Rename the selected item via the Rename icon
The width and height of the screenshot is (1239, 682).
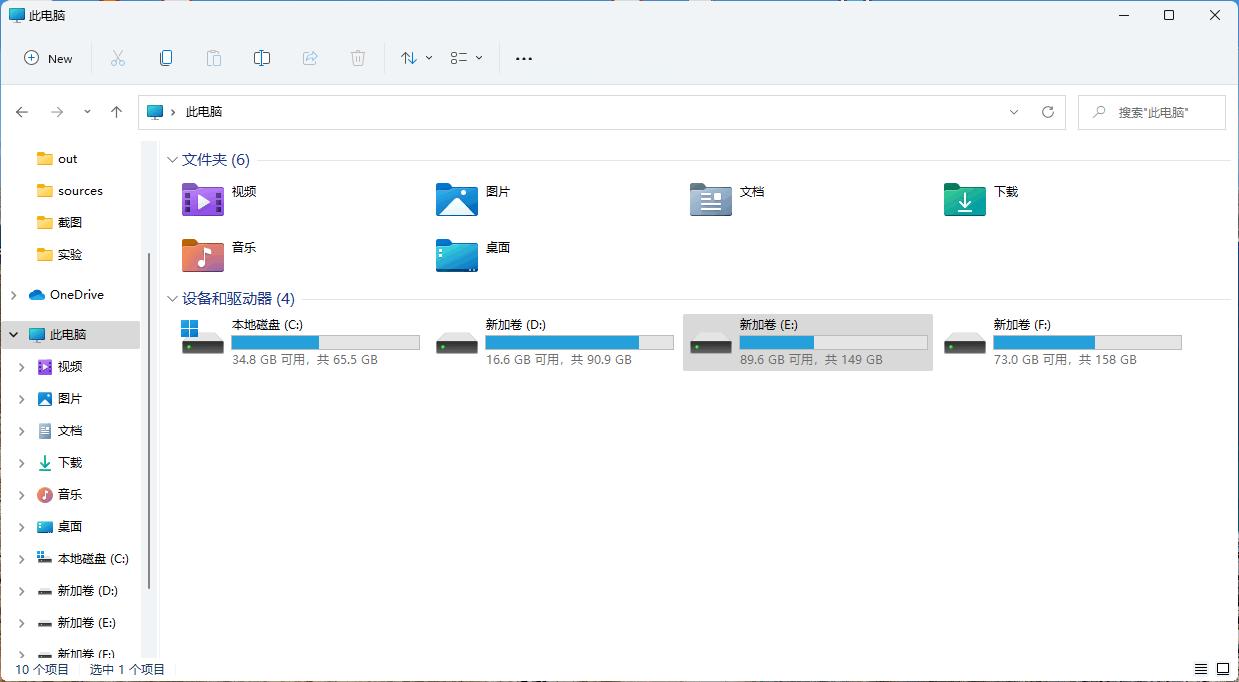tap(262, 58)
